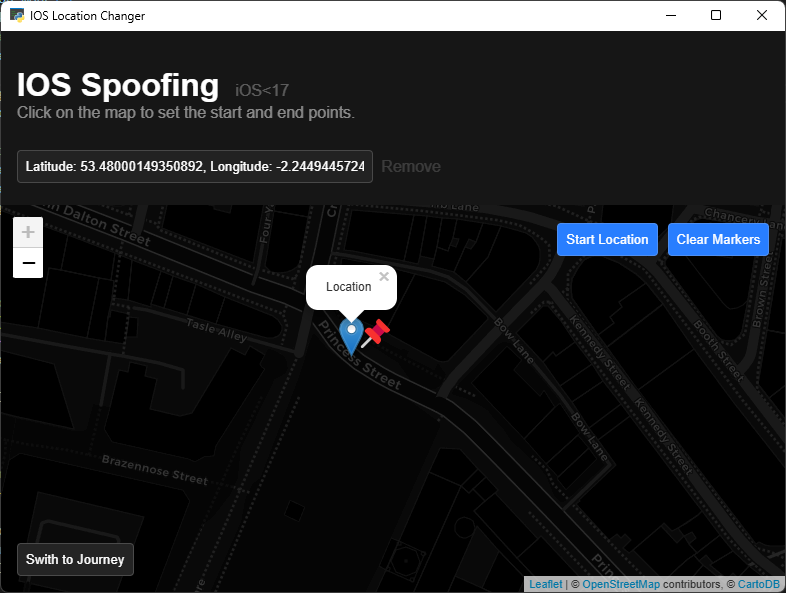Open the Leaflet attribution link
The image size is (786, 593).
[545, 584]
